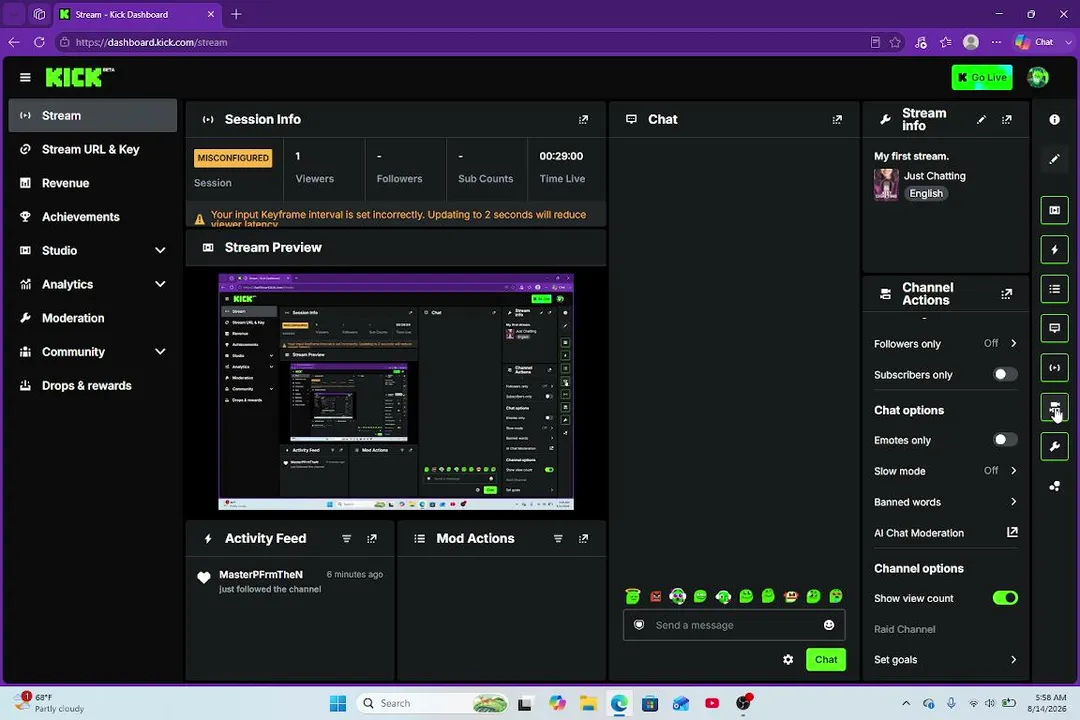Click the three-dots cluster icon in right toolbar
The height and width of the screenshot is (720, 1080).
coord(1054,486)
